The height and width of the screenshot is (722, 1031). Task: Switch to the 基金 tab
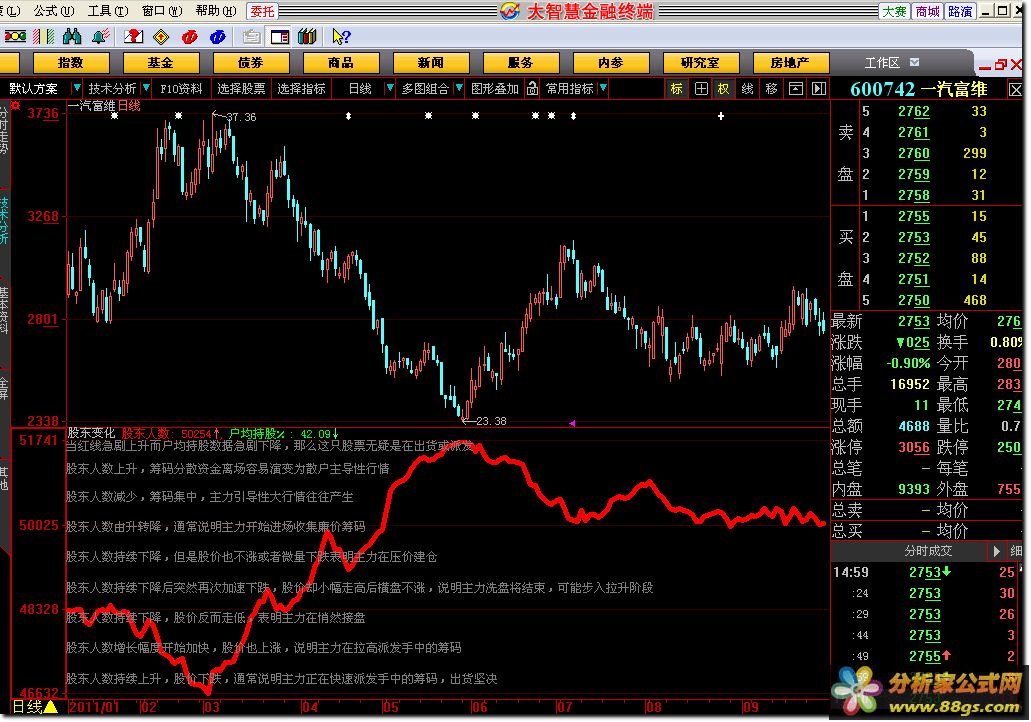(160, 62)
